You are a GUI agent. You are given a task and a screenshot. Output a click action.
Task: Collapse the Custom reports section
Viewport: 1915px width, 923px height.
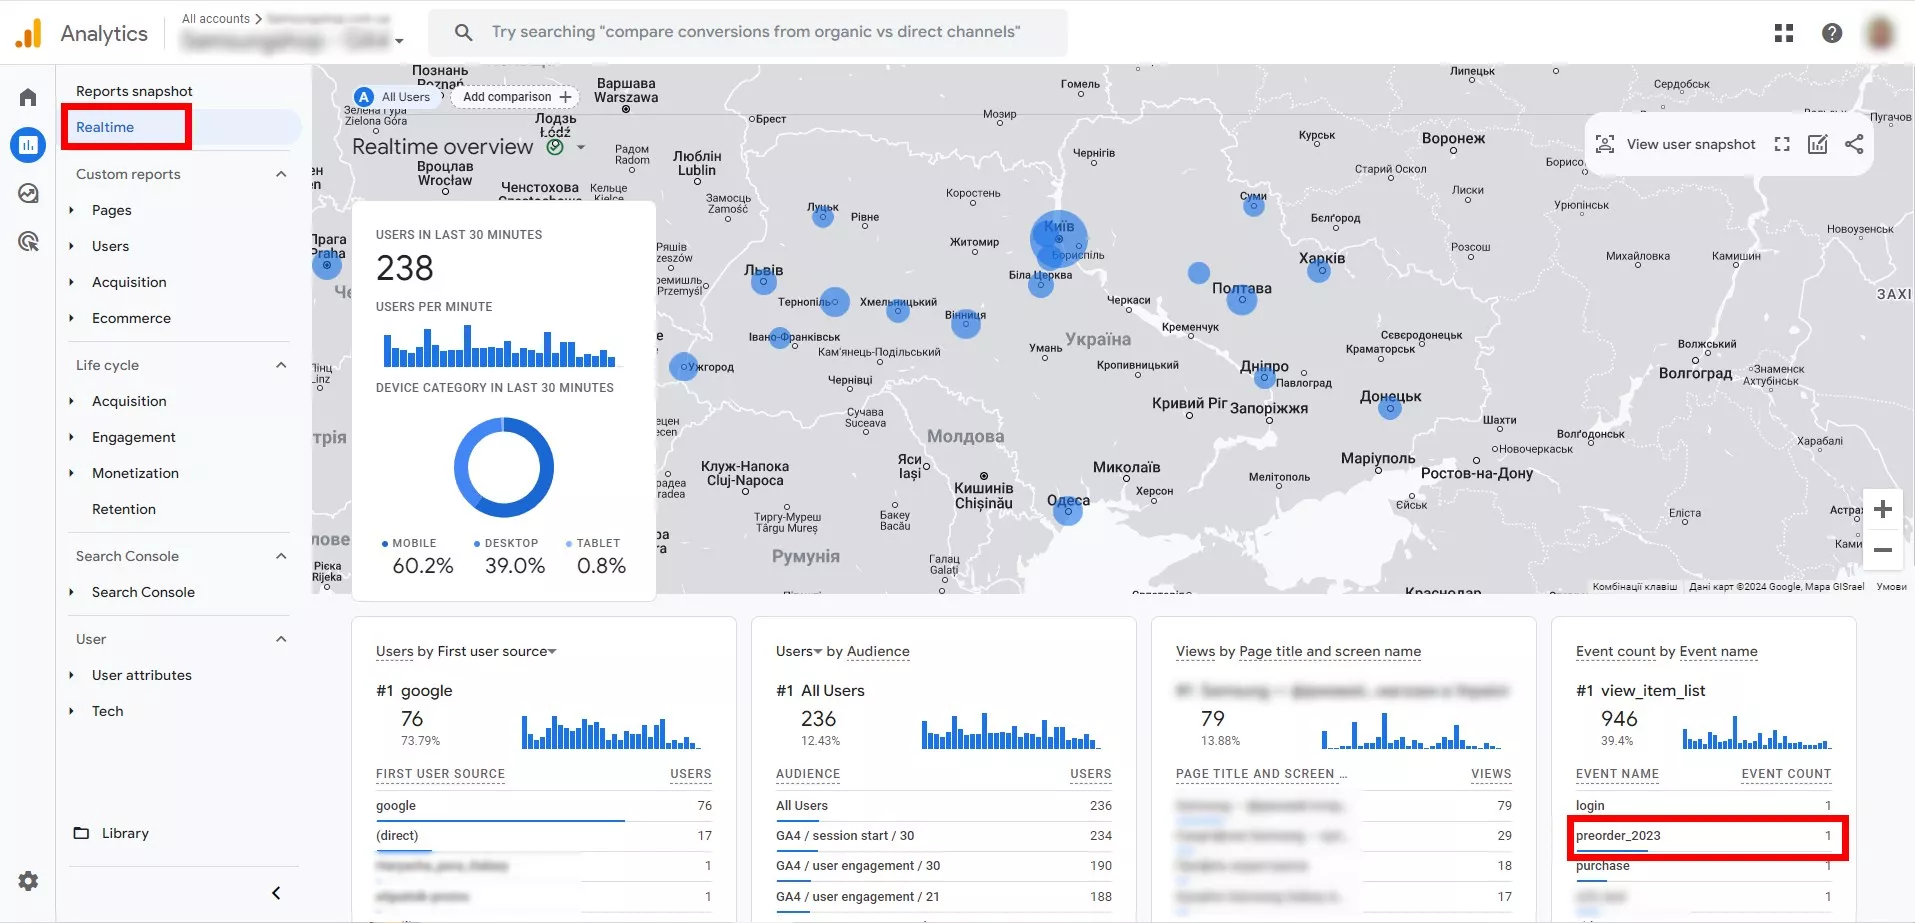(x=281, y=174)
